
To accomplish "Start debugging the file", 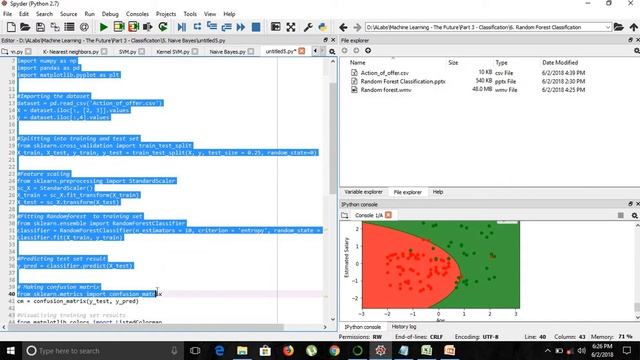I will coord(182,27).
